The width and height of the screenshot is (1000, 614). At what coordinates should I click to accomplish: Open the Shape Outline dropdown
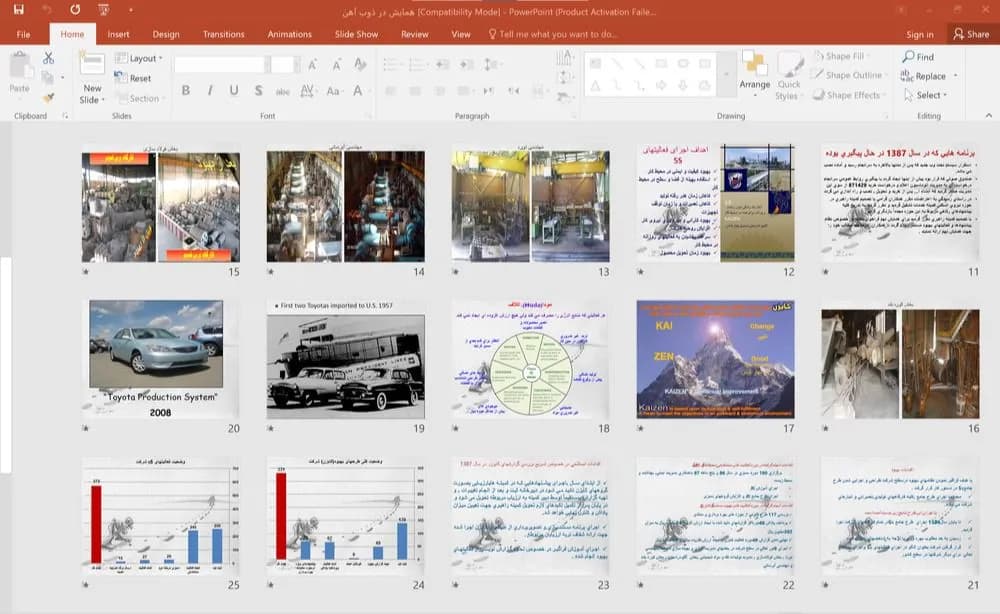[850, 75]
